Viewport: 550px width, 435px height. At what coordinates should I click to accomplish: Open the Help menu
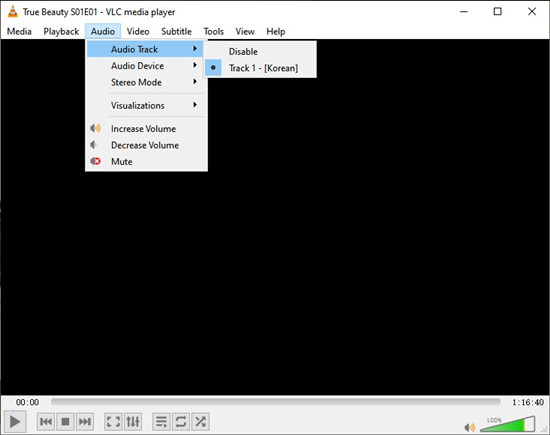click(x=276, y=31)
